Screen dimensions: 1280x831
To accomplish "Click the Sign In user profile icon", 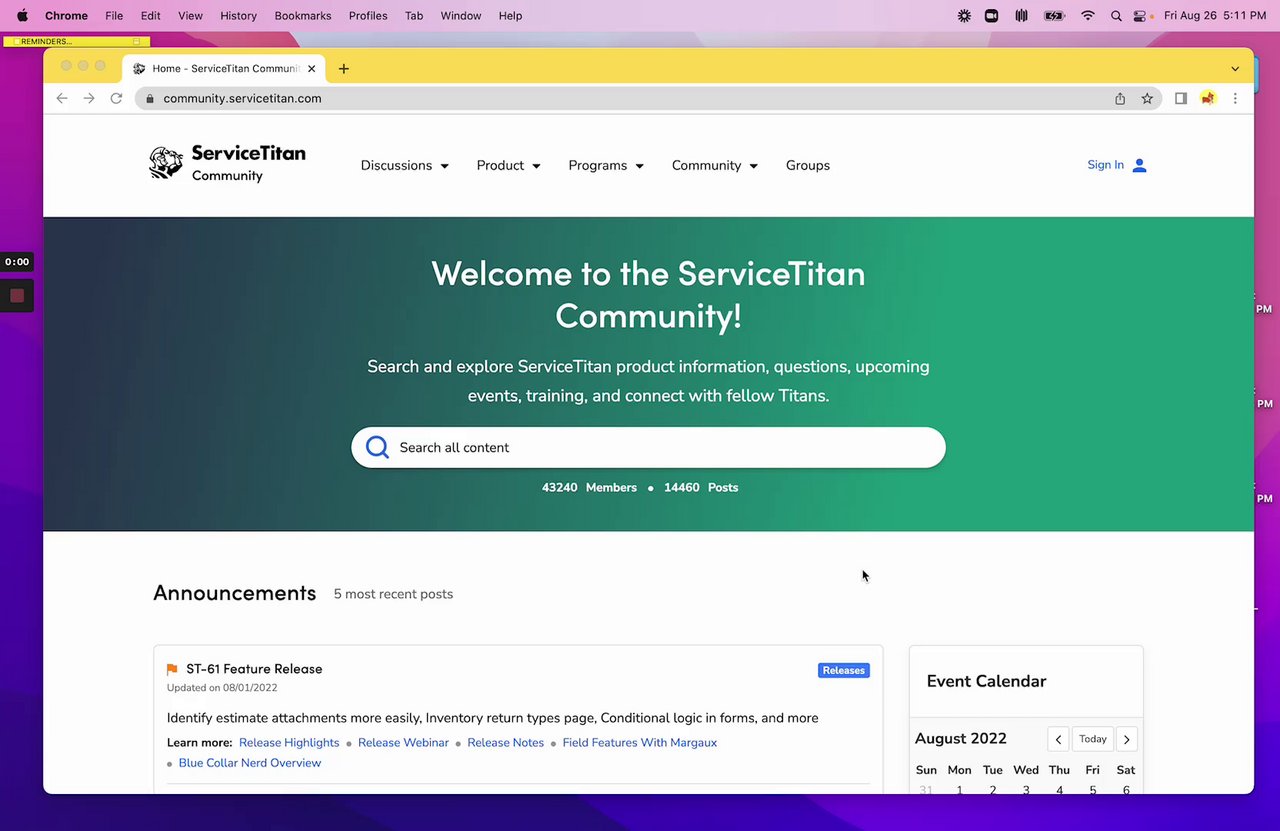I will pos(1139,165).
